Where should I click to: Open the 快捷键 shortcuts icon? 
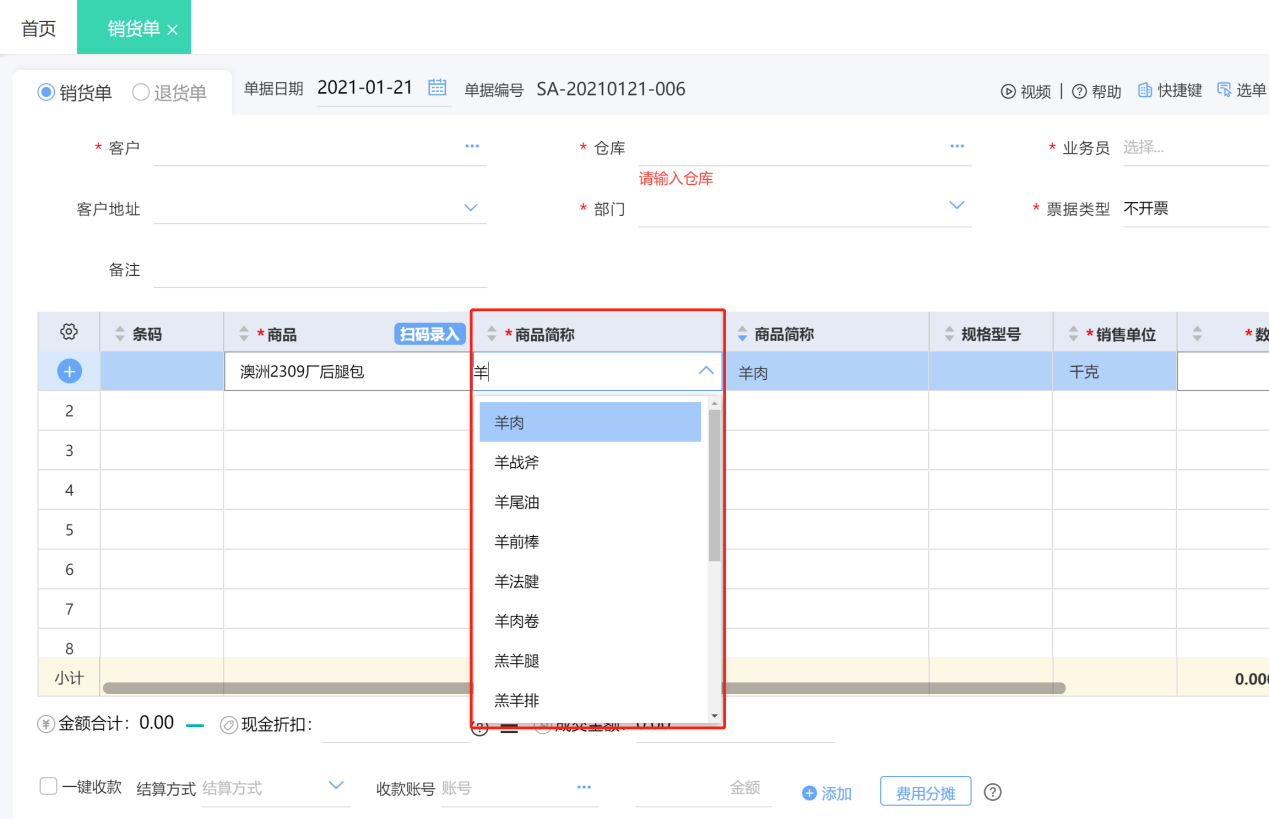point(1145,90)
